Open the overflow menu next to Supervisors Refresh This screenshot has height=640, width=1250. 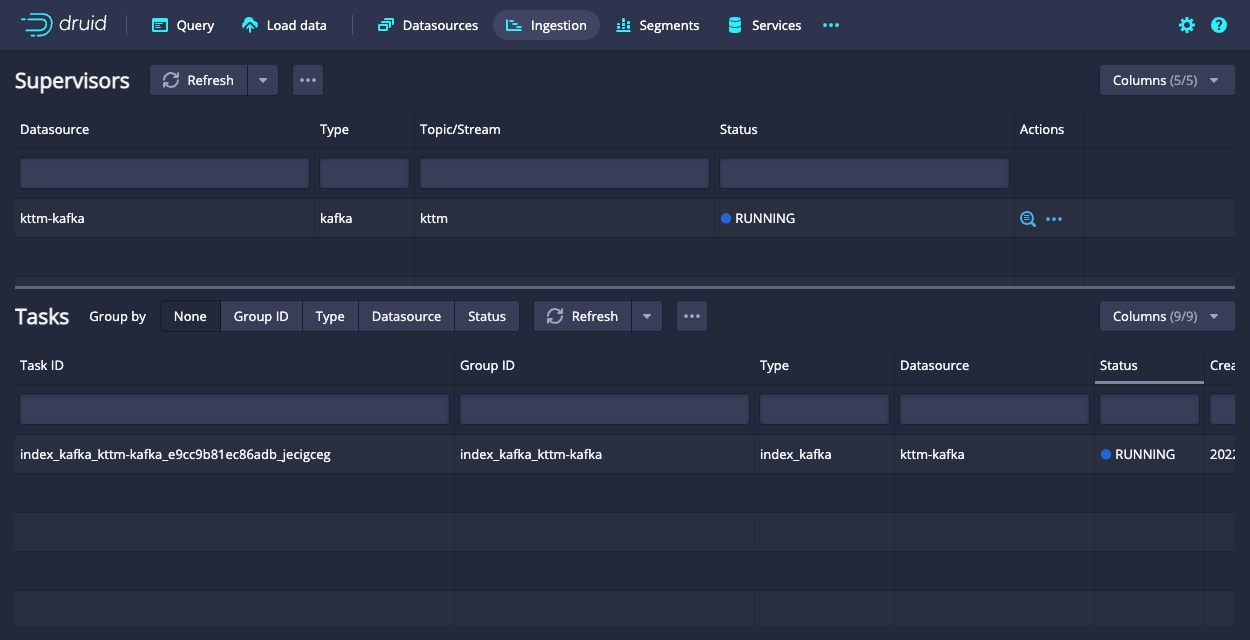(x=307, y=79)
